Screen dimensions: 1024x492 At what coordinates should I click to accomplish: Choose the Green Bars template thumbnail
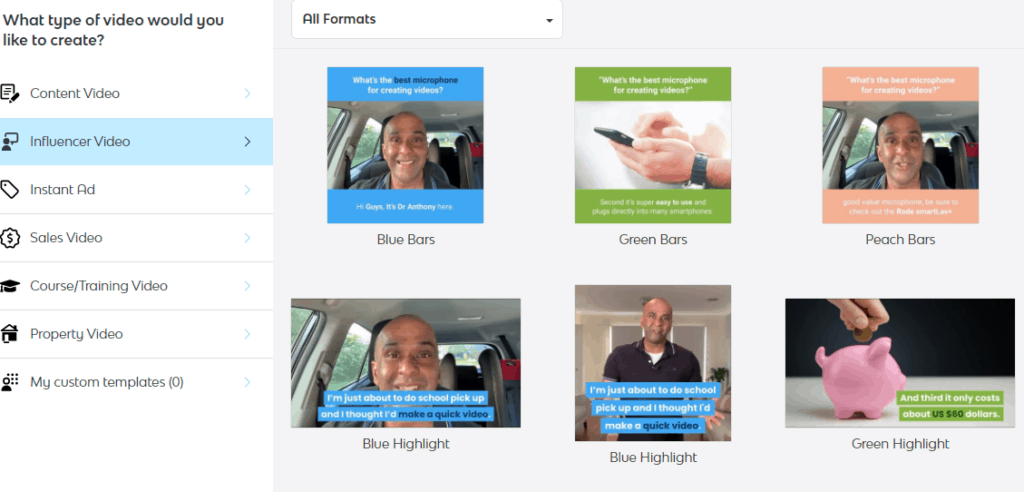click(x=652, y=145)
